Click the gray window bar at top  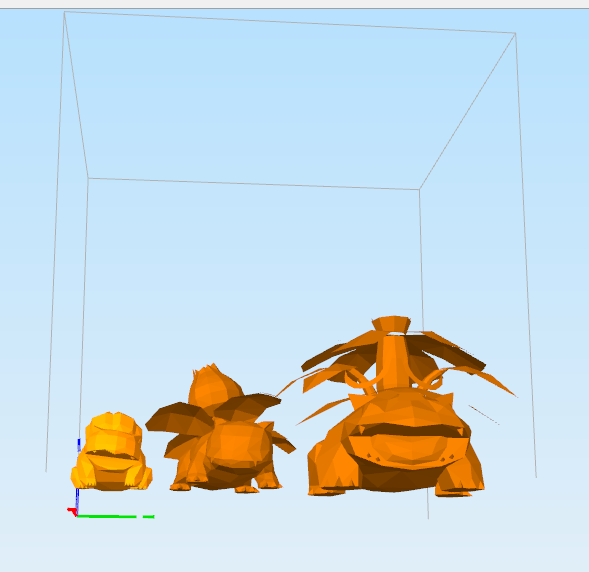[294, 4]
